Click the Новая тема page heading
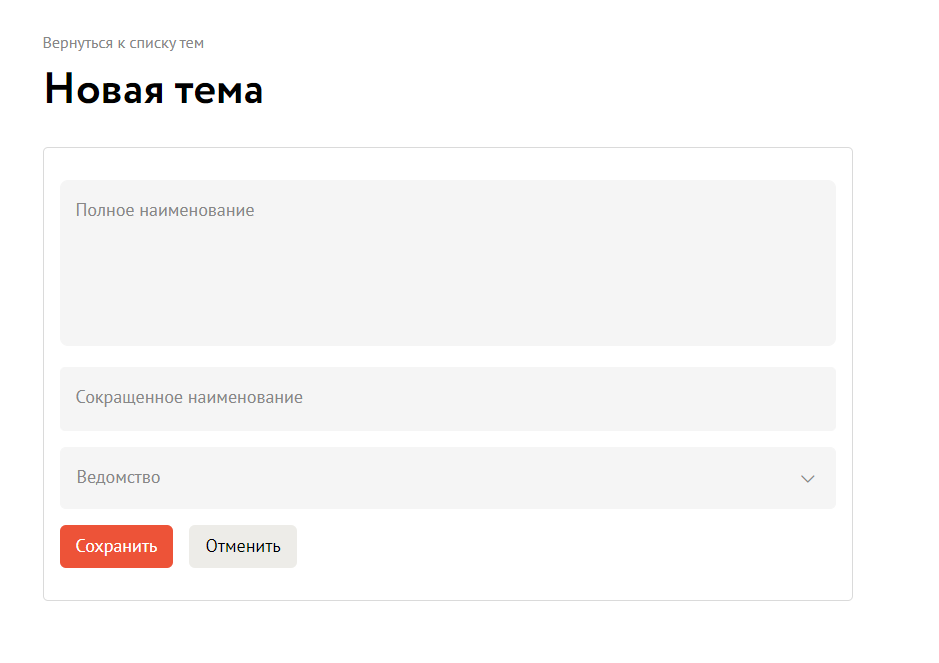The height and width of the screenshot is (663, 939). 153,89
